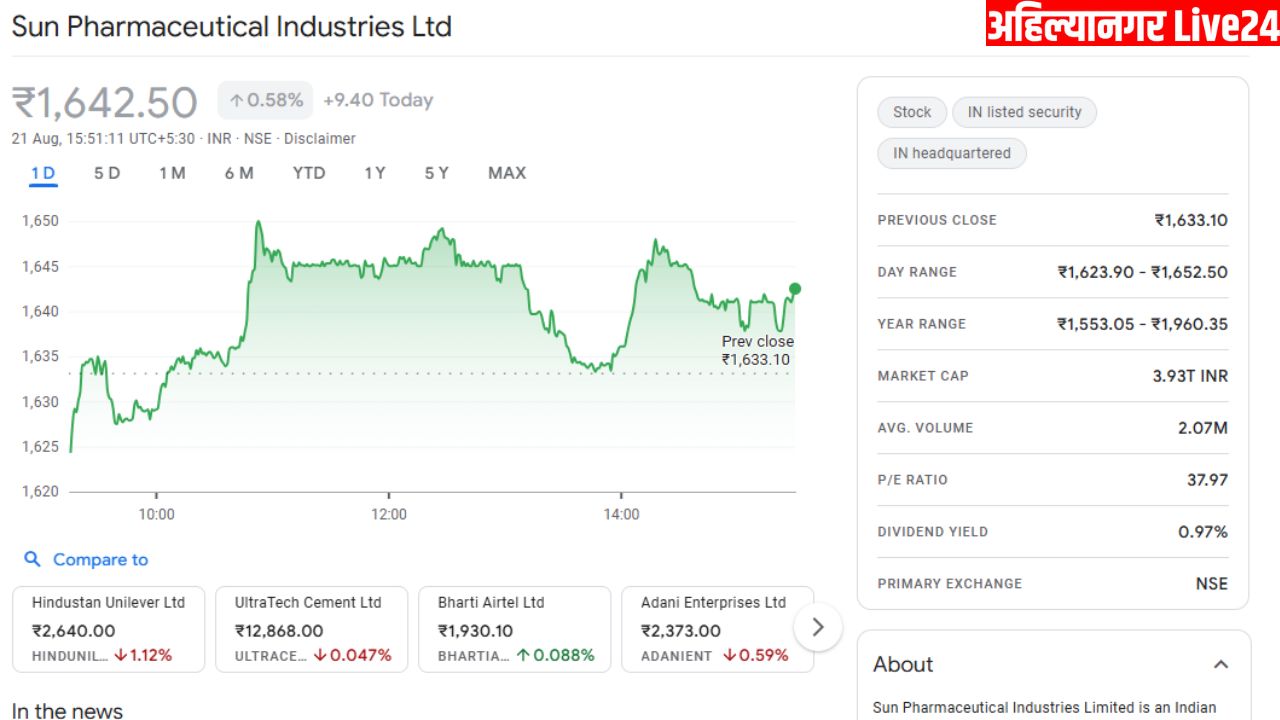Open the Hindustan Unilever Ltd card
The image size is (1280, 720).
click(109, 629)
